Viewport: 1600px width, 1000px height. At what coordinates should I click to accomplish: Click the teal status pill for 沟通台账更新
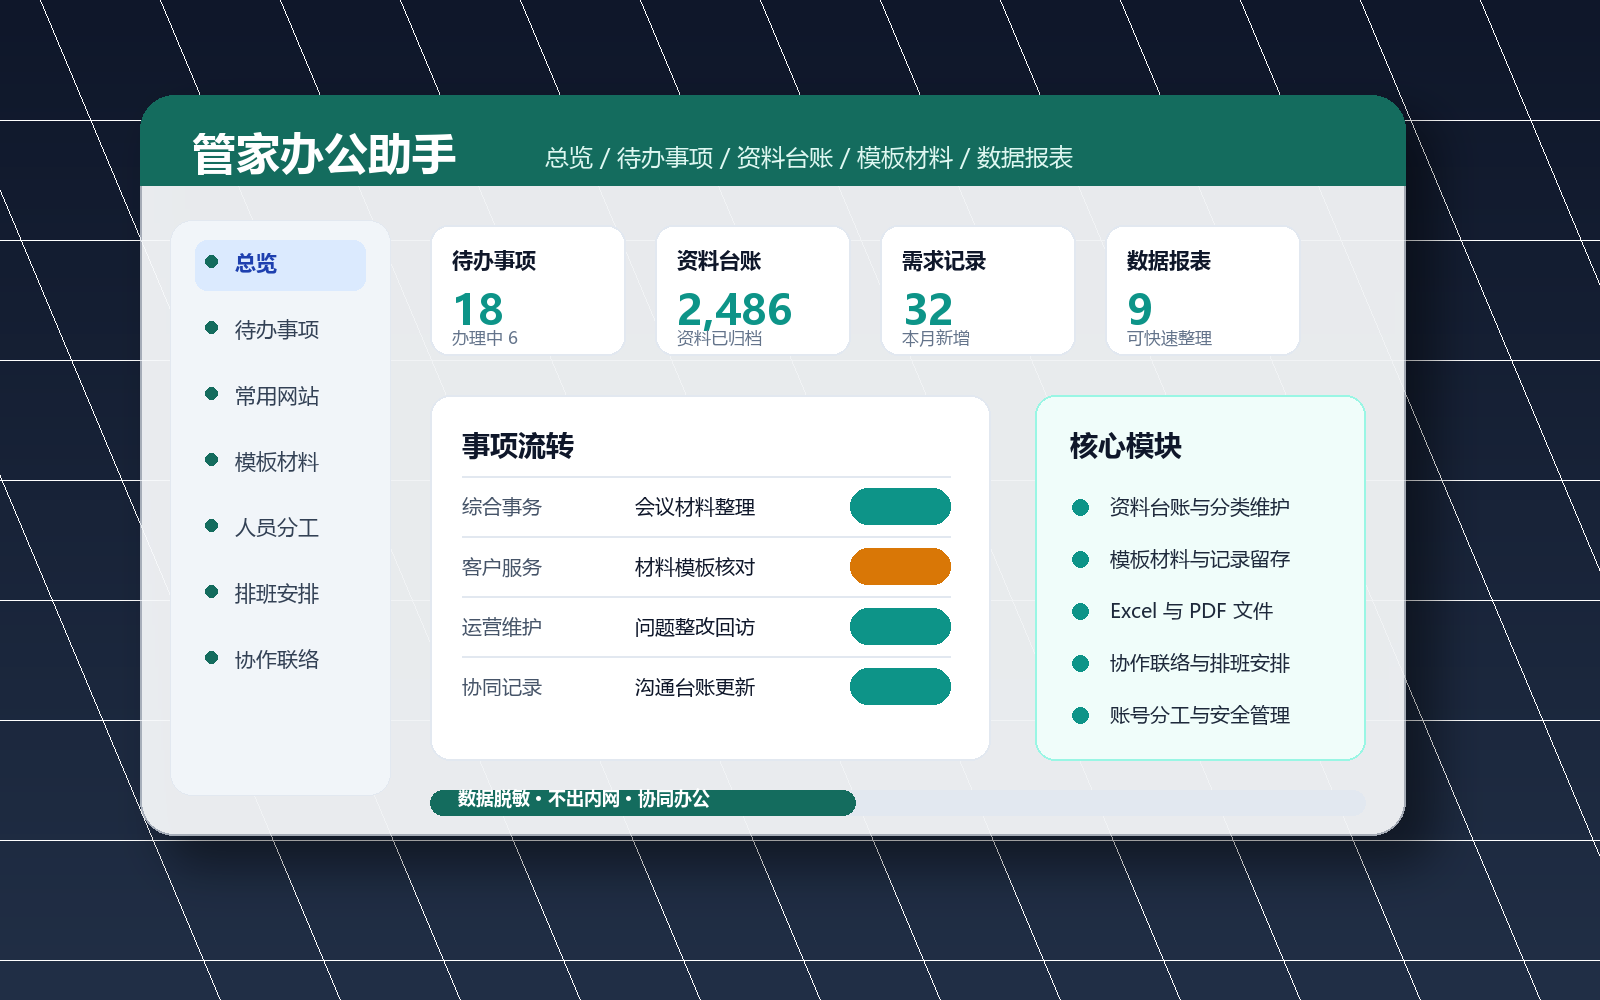tap(900, 687)
